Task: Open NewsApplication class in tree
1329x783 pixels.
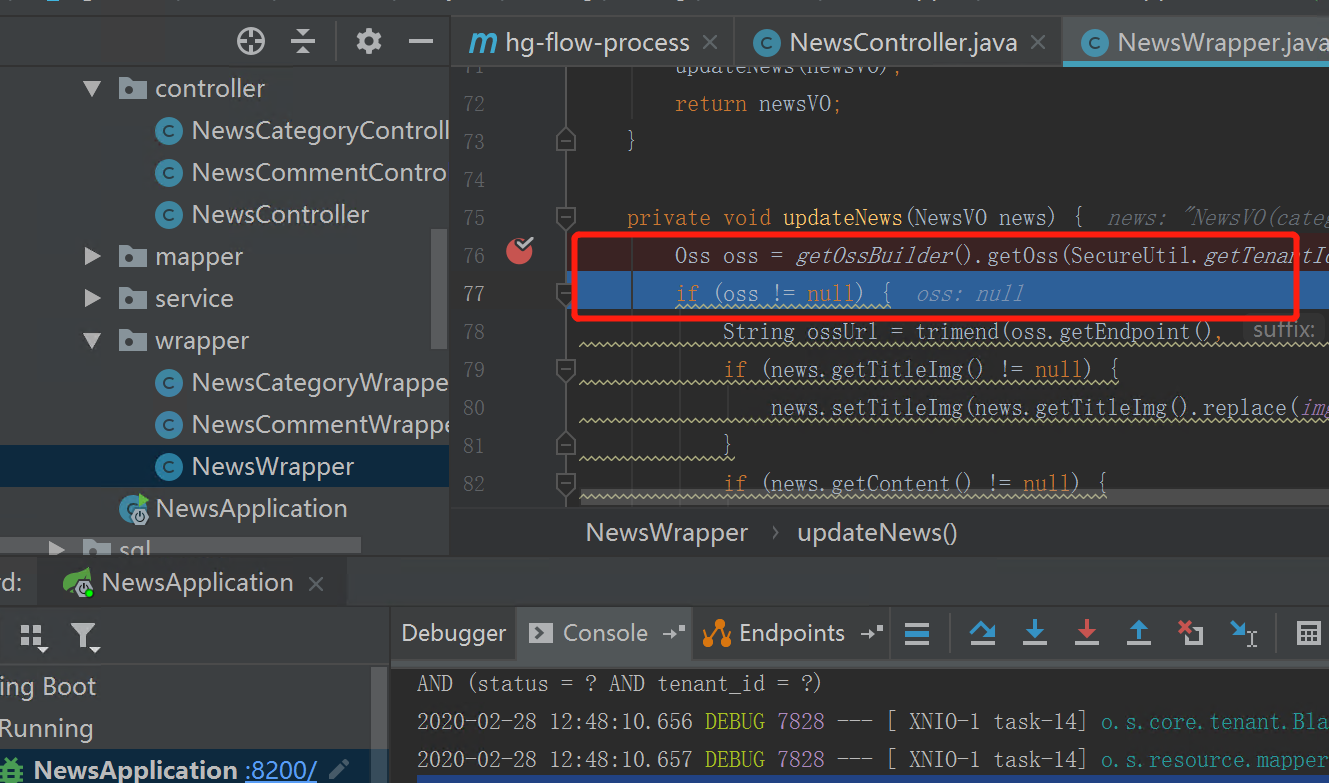Action: pyautogui.click(x=233, y=509)
